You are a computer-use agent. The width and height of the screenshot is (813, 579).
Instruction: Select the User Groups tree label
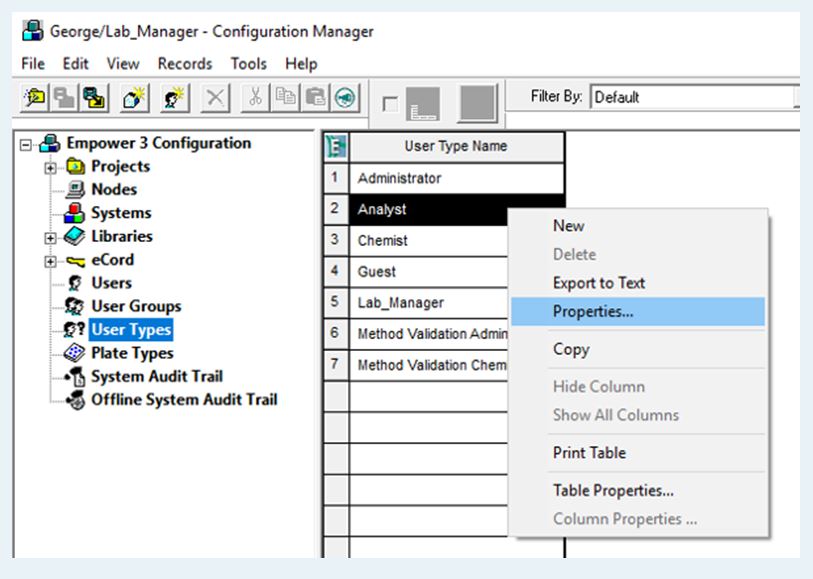click(136, 306)
